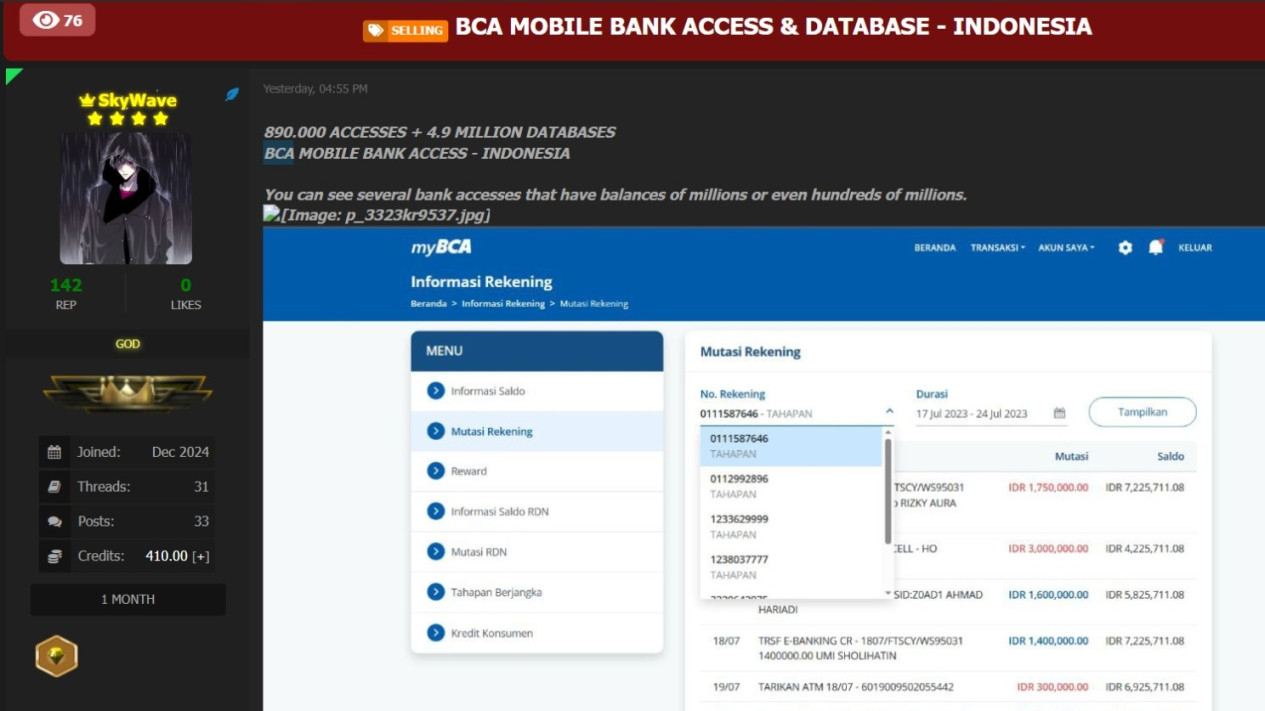Click the IDR 6,925,711.08 balance

pos(1145,687)
